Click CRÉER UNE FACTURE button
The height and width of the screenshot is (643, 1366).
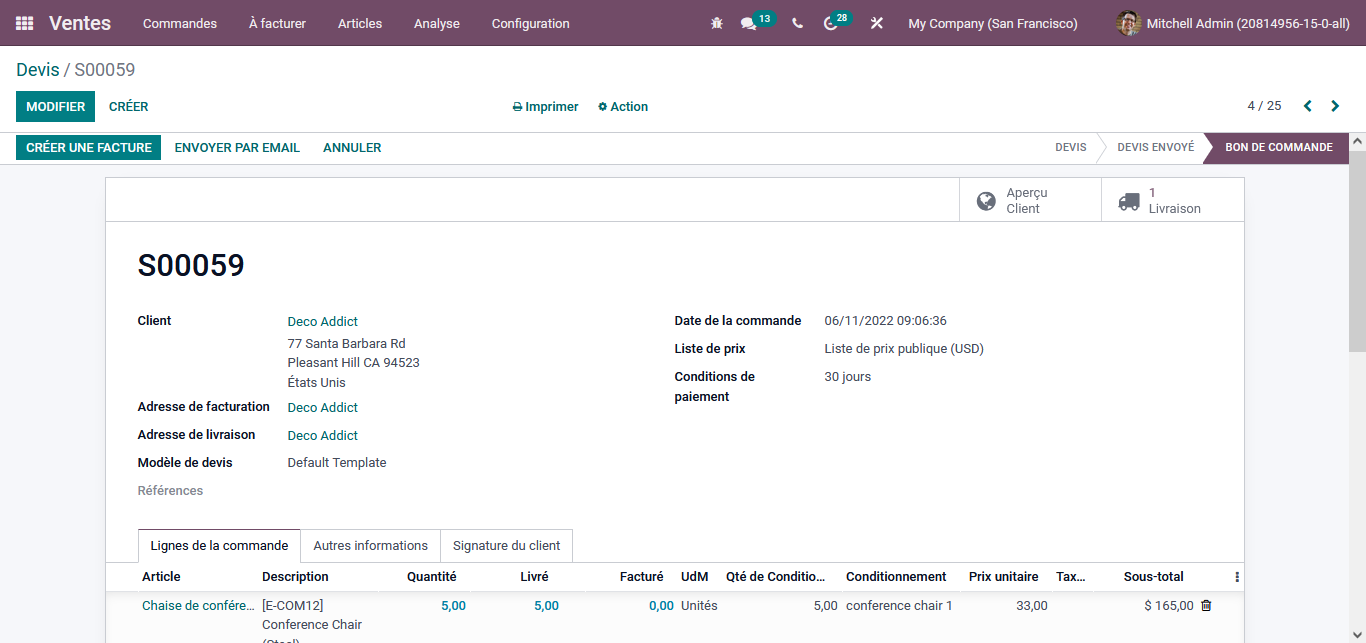(x=89, y=148)
